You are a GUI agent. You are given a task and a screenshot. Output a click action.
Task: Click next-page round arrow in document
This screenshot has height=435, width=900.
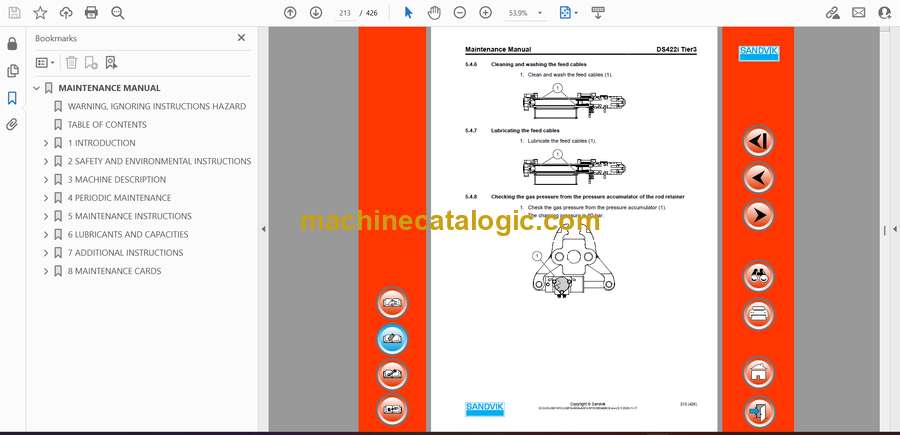coord(758,215)
